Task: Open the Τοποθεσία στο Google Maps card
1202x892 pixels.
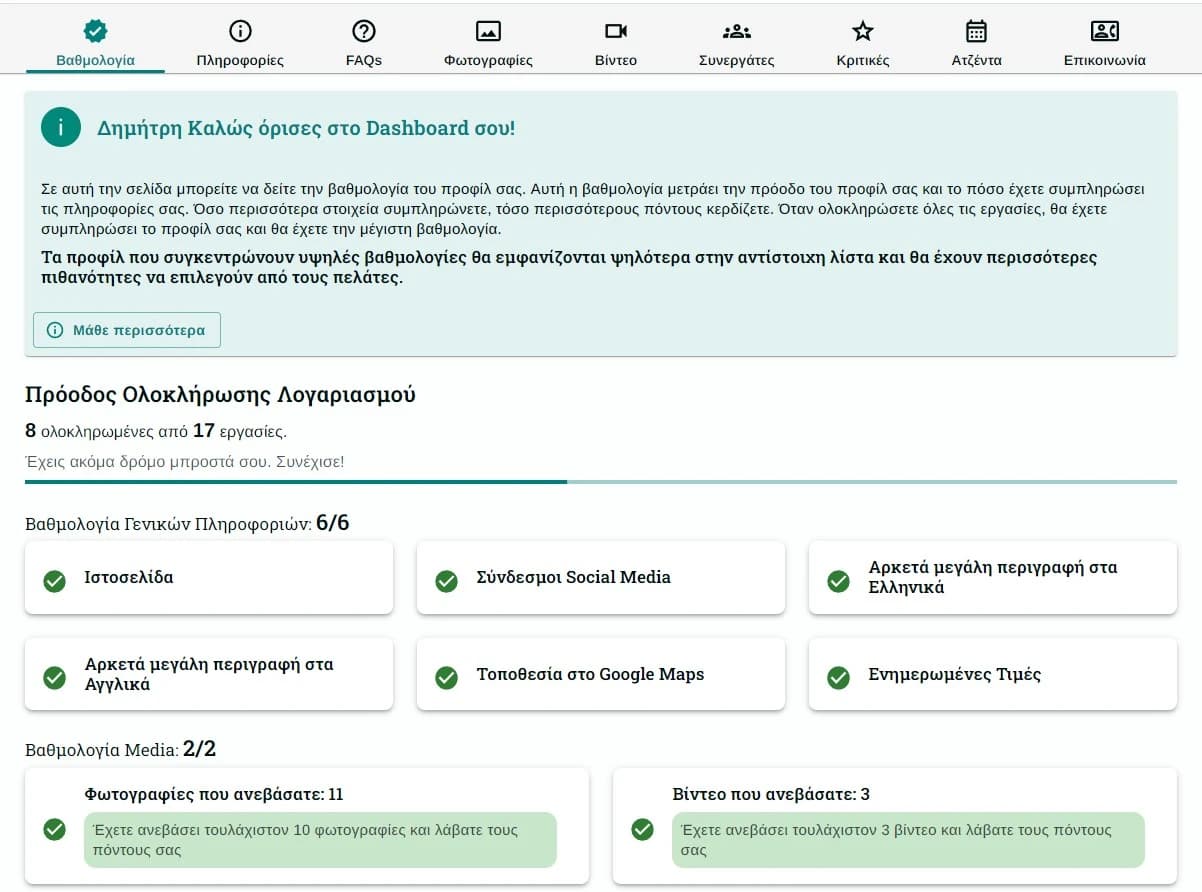Action: 601,675
